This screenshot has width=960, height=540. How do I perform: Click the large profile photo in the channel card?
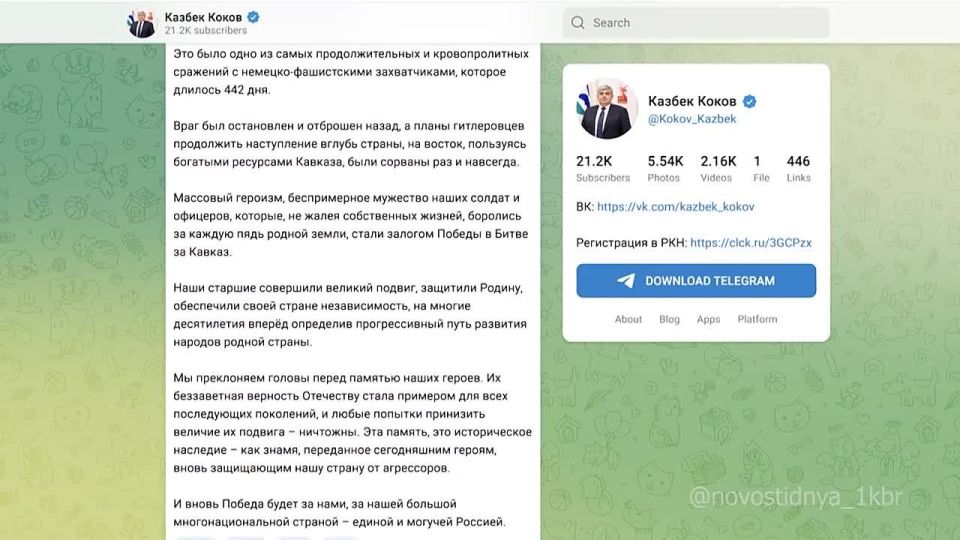(x=607, y=109)
